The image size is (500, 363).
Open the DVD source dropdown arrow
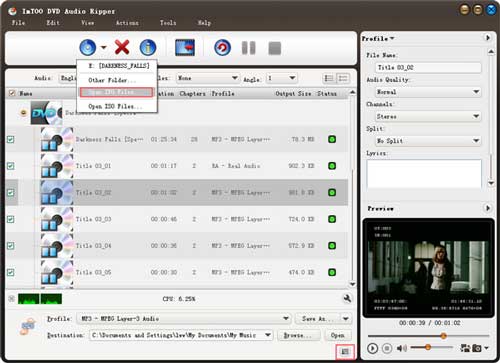coord(104,48)
